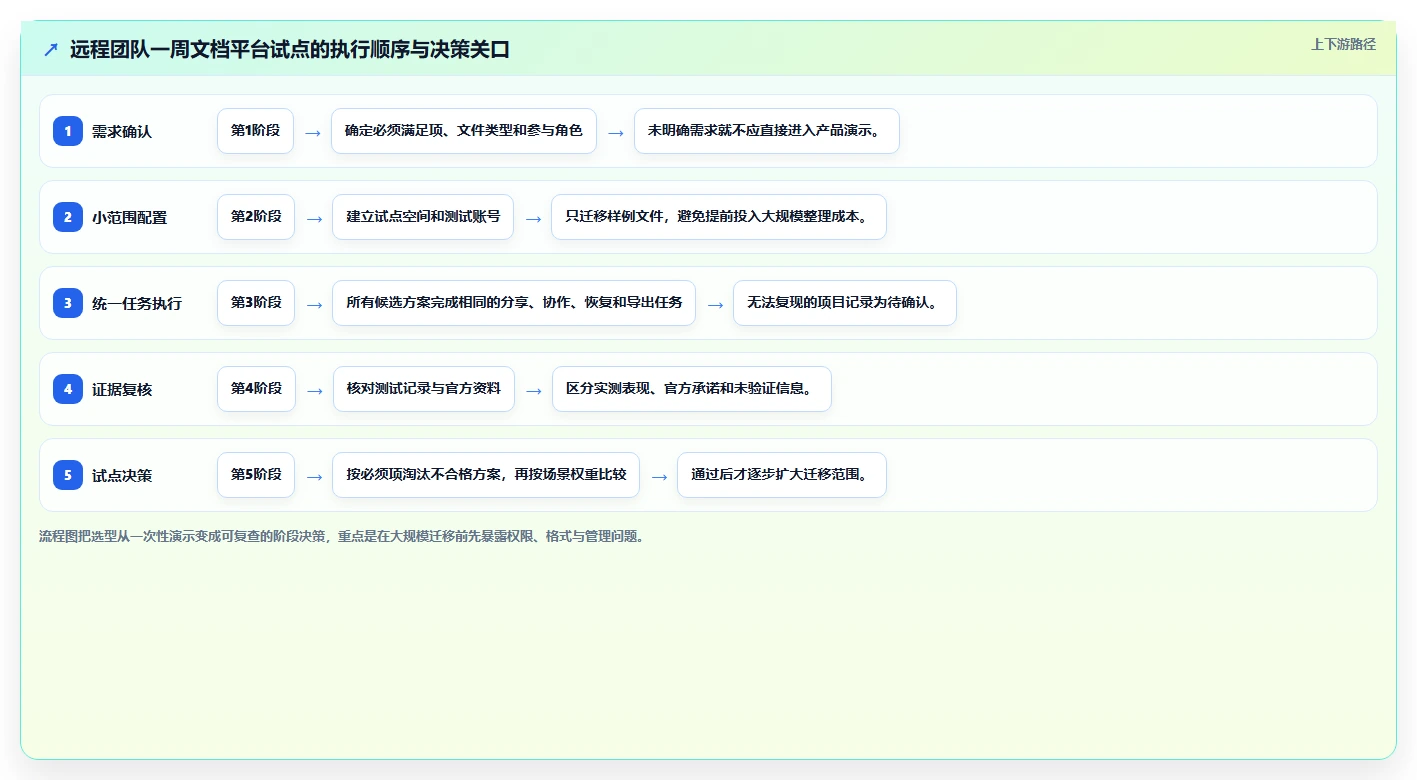Click the 核对测试记录与官方资料 box
The height and width of the screenshot is (780, 1417).
[423, 389]
